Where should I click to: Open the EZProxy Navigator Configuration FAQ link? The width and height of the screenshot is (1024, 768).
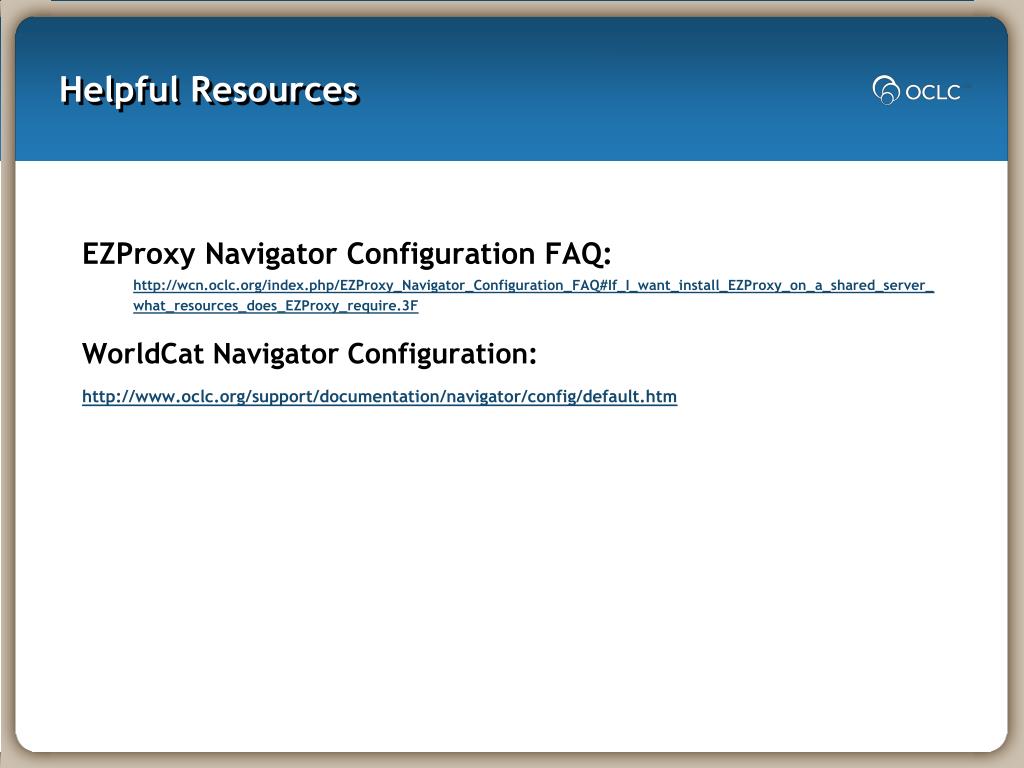click(534, 295)
